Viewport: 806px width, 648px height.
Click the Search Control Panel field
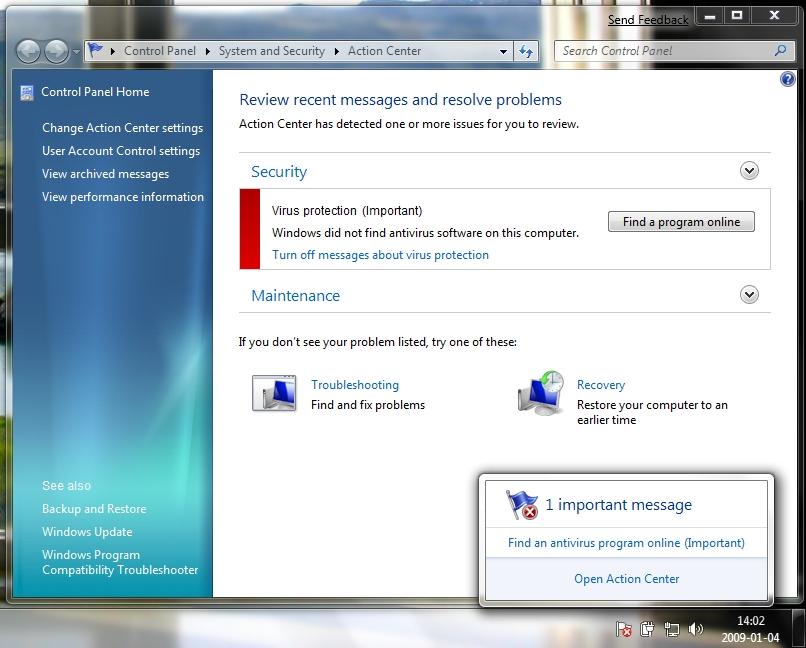(660, 51)
